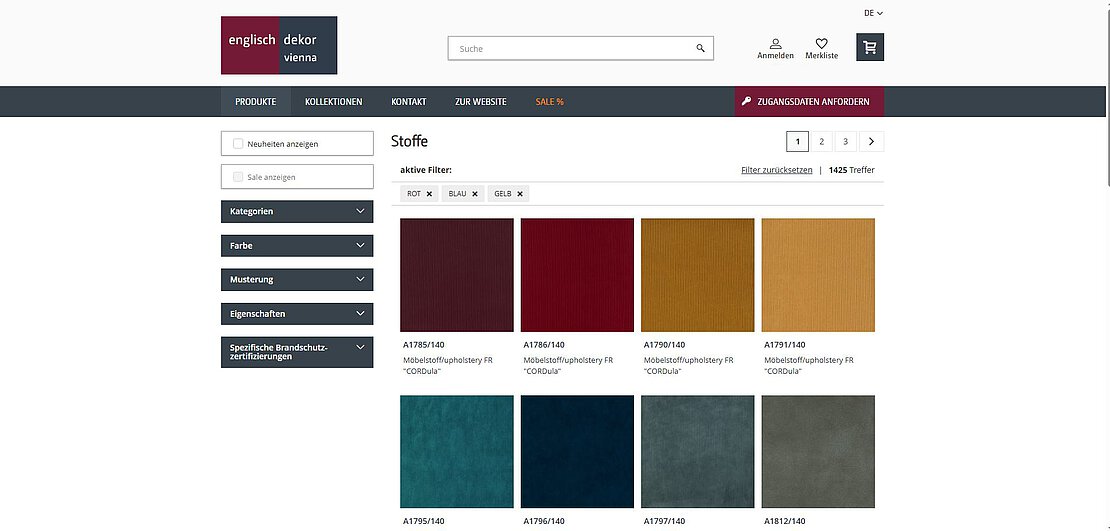Image resolution: width=1110 pixels, height=531 pixels.
Task: Remove the ROT filter tag
Action: coord(429,194)
